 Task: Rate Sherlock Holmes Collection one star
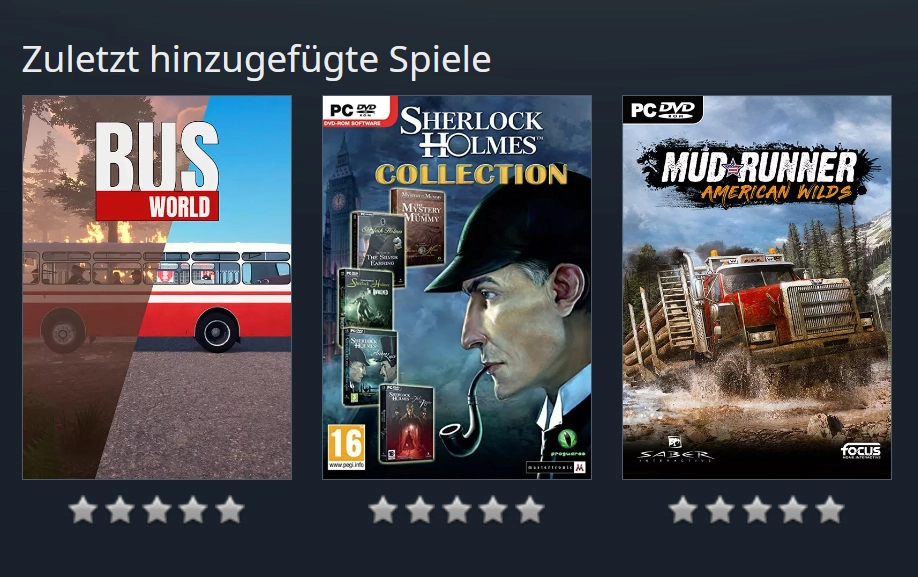click(383, 510)
